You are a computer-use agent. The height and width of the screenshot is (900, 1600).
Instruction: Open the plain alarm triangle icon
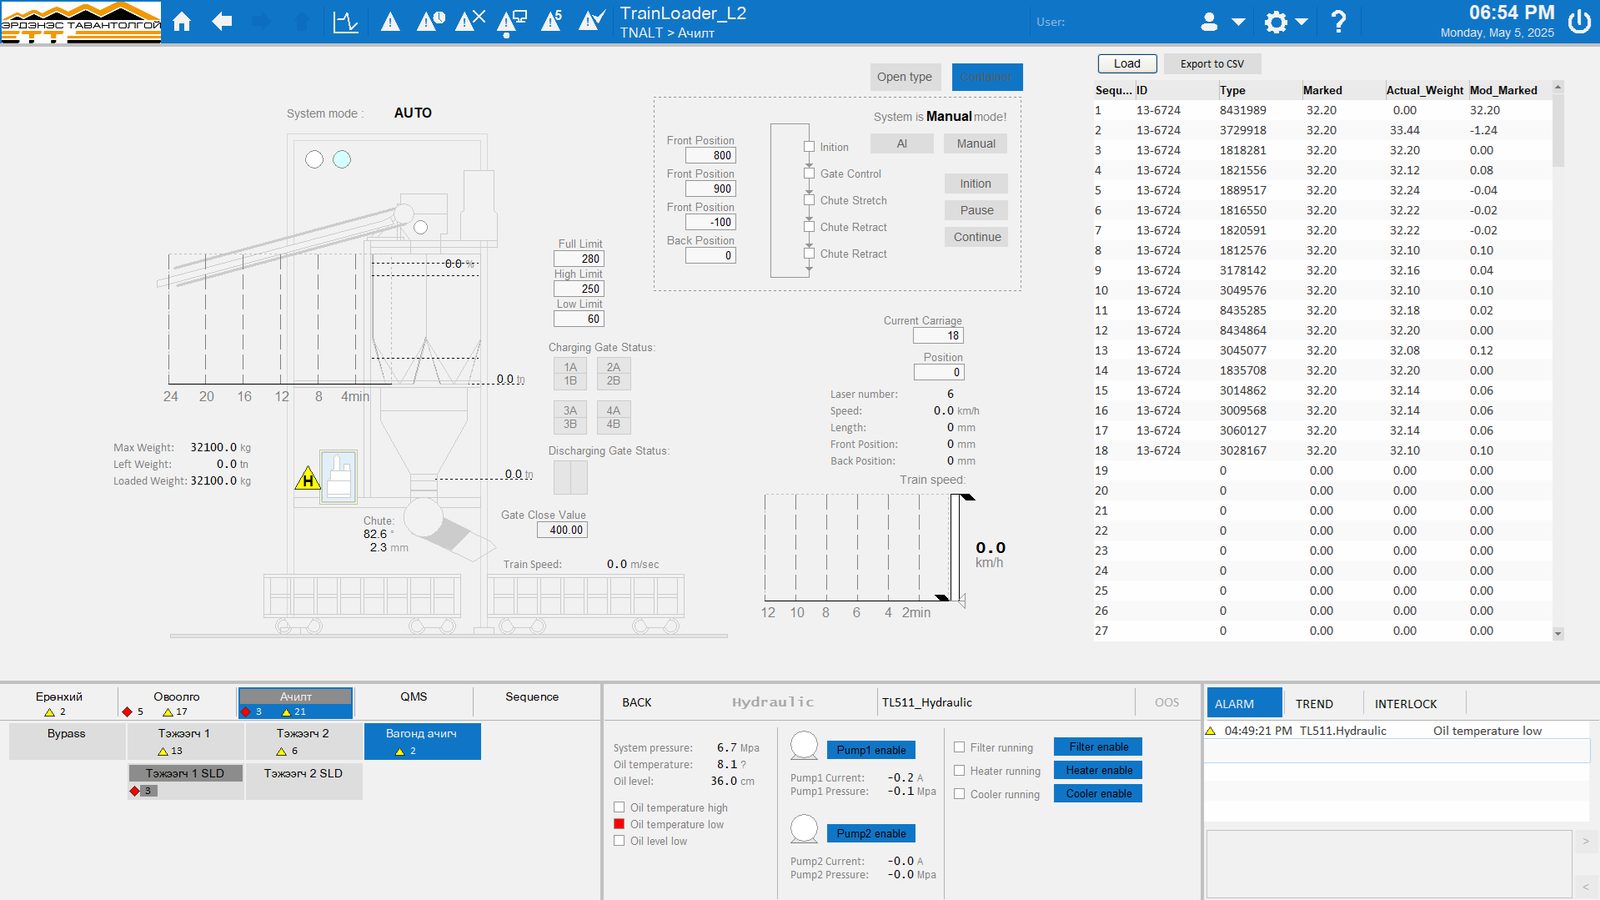click(x=391, y=21)
